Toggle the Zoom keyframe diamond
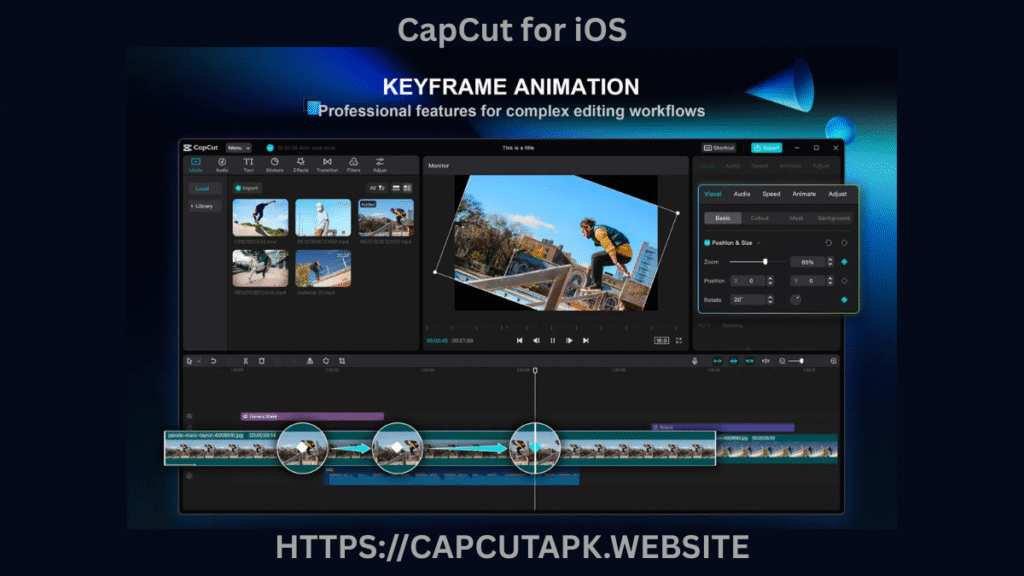This screenshot has width=1024, height=576. tap(844, 261)
